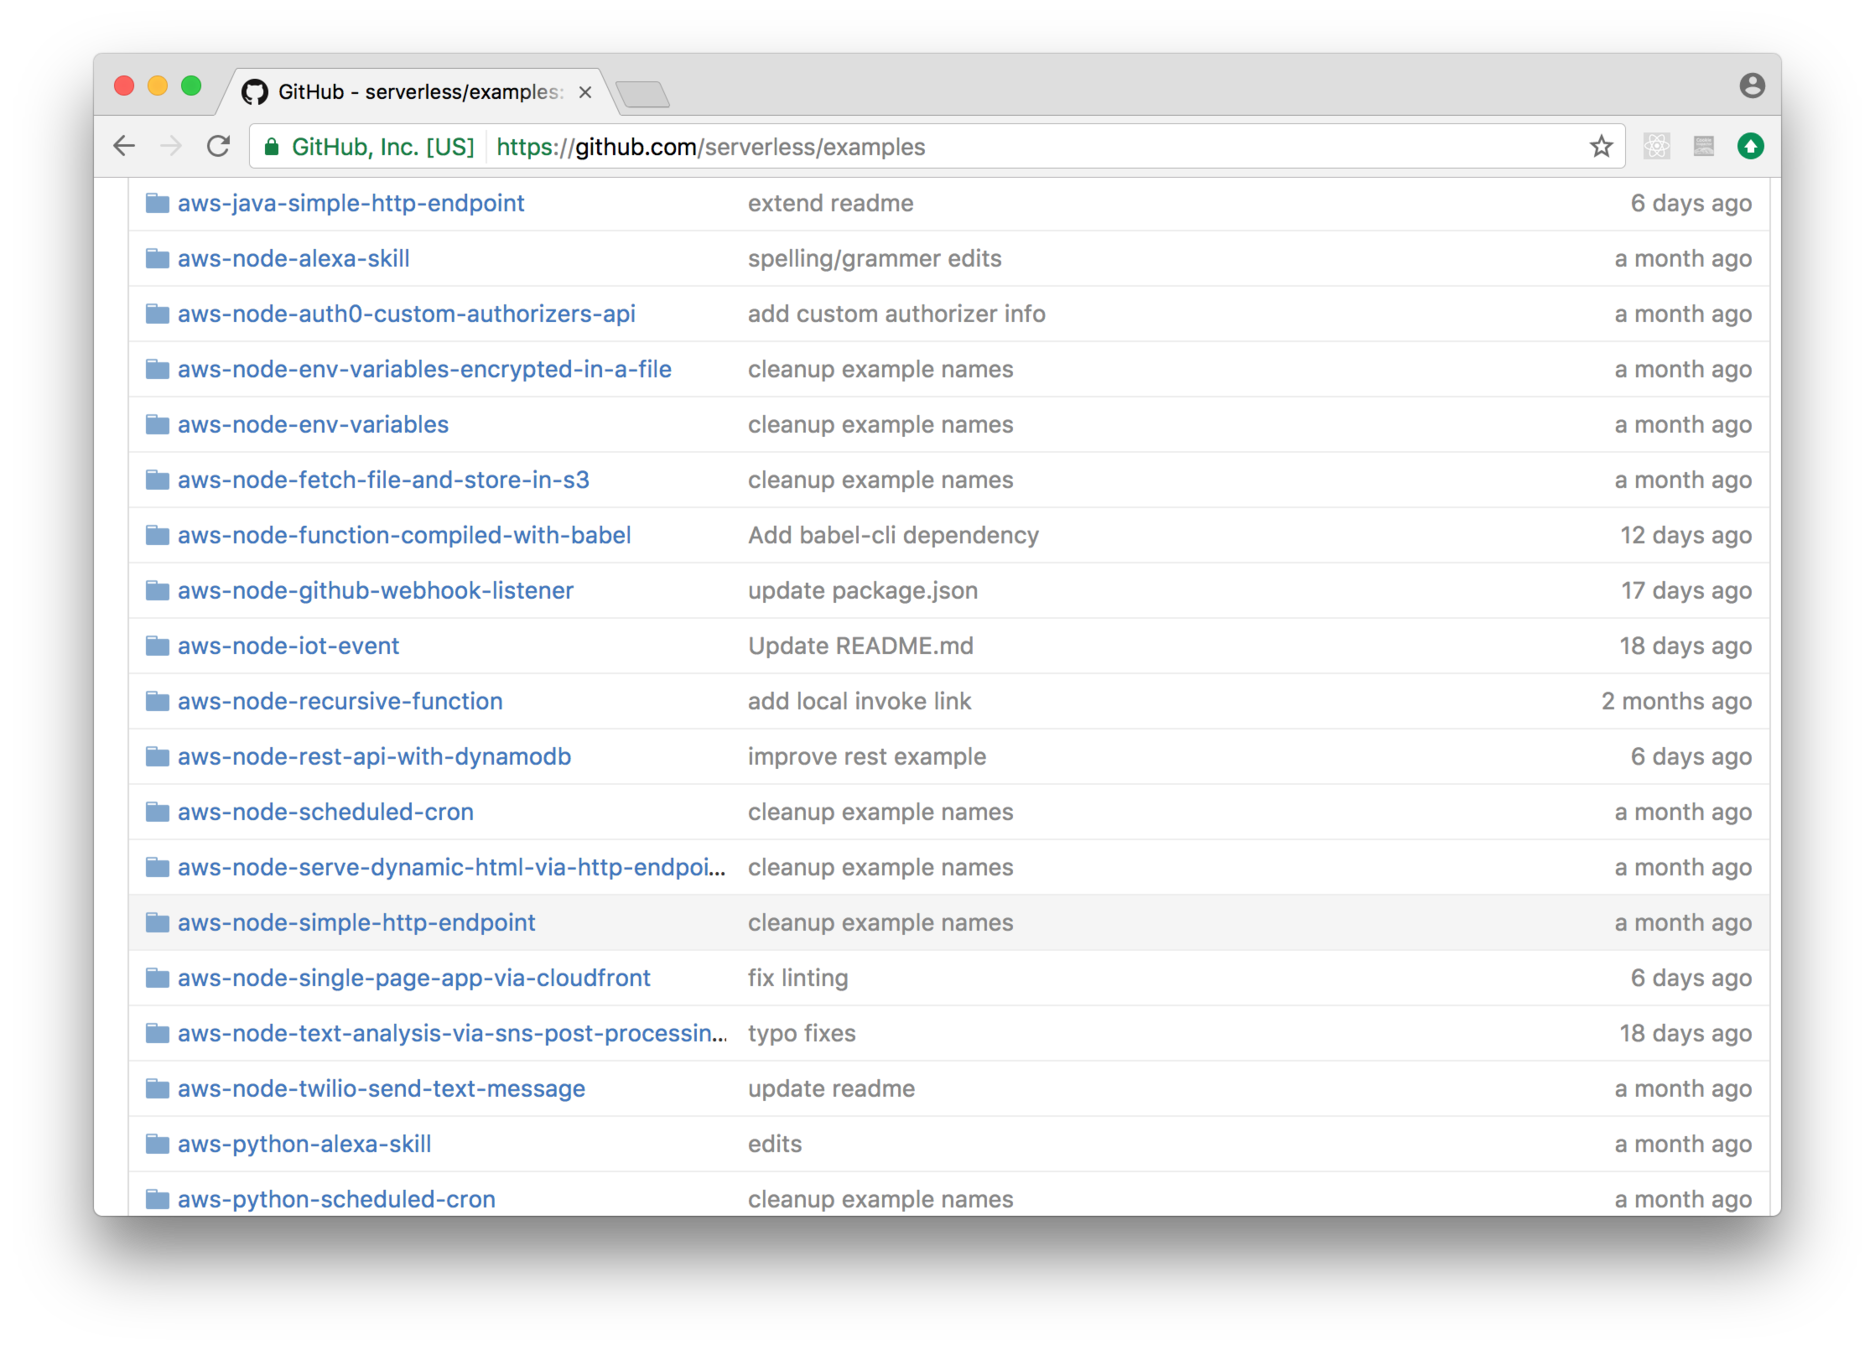The image size is (1875, 1350).
Task: Click folder icon for aws-node-recursive-function
Action: coord(157,701)
